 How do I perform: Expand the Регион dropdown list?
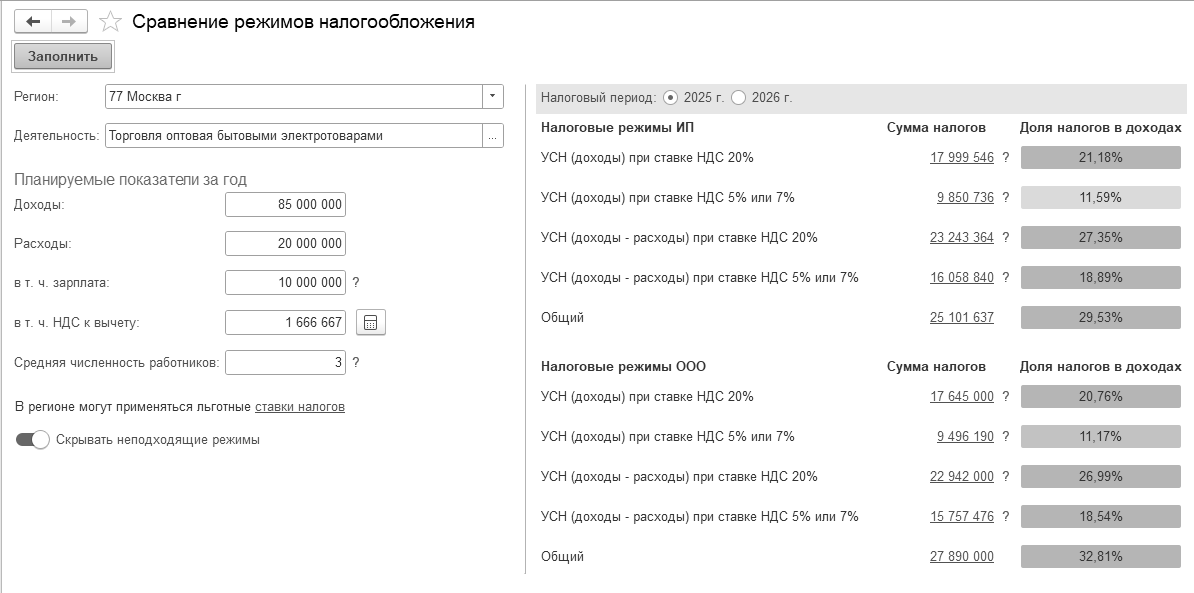[x=493, y=97]
